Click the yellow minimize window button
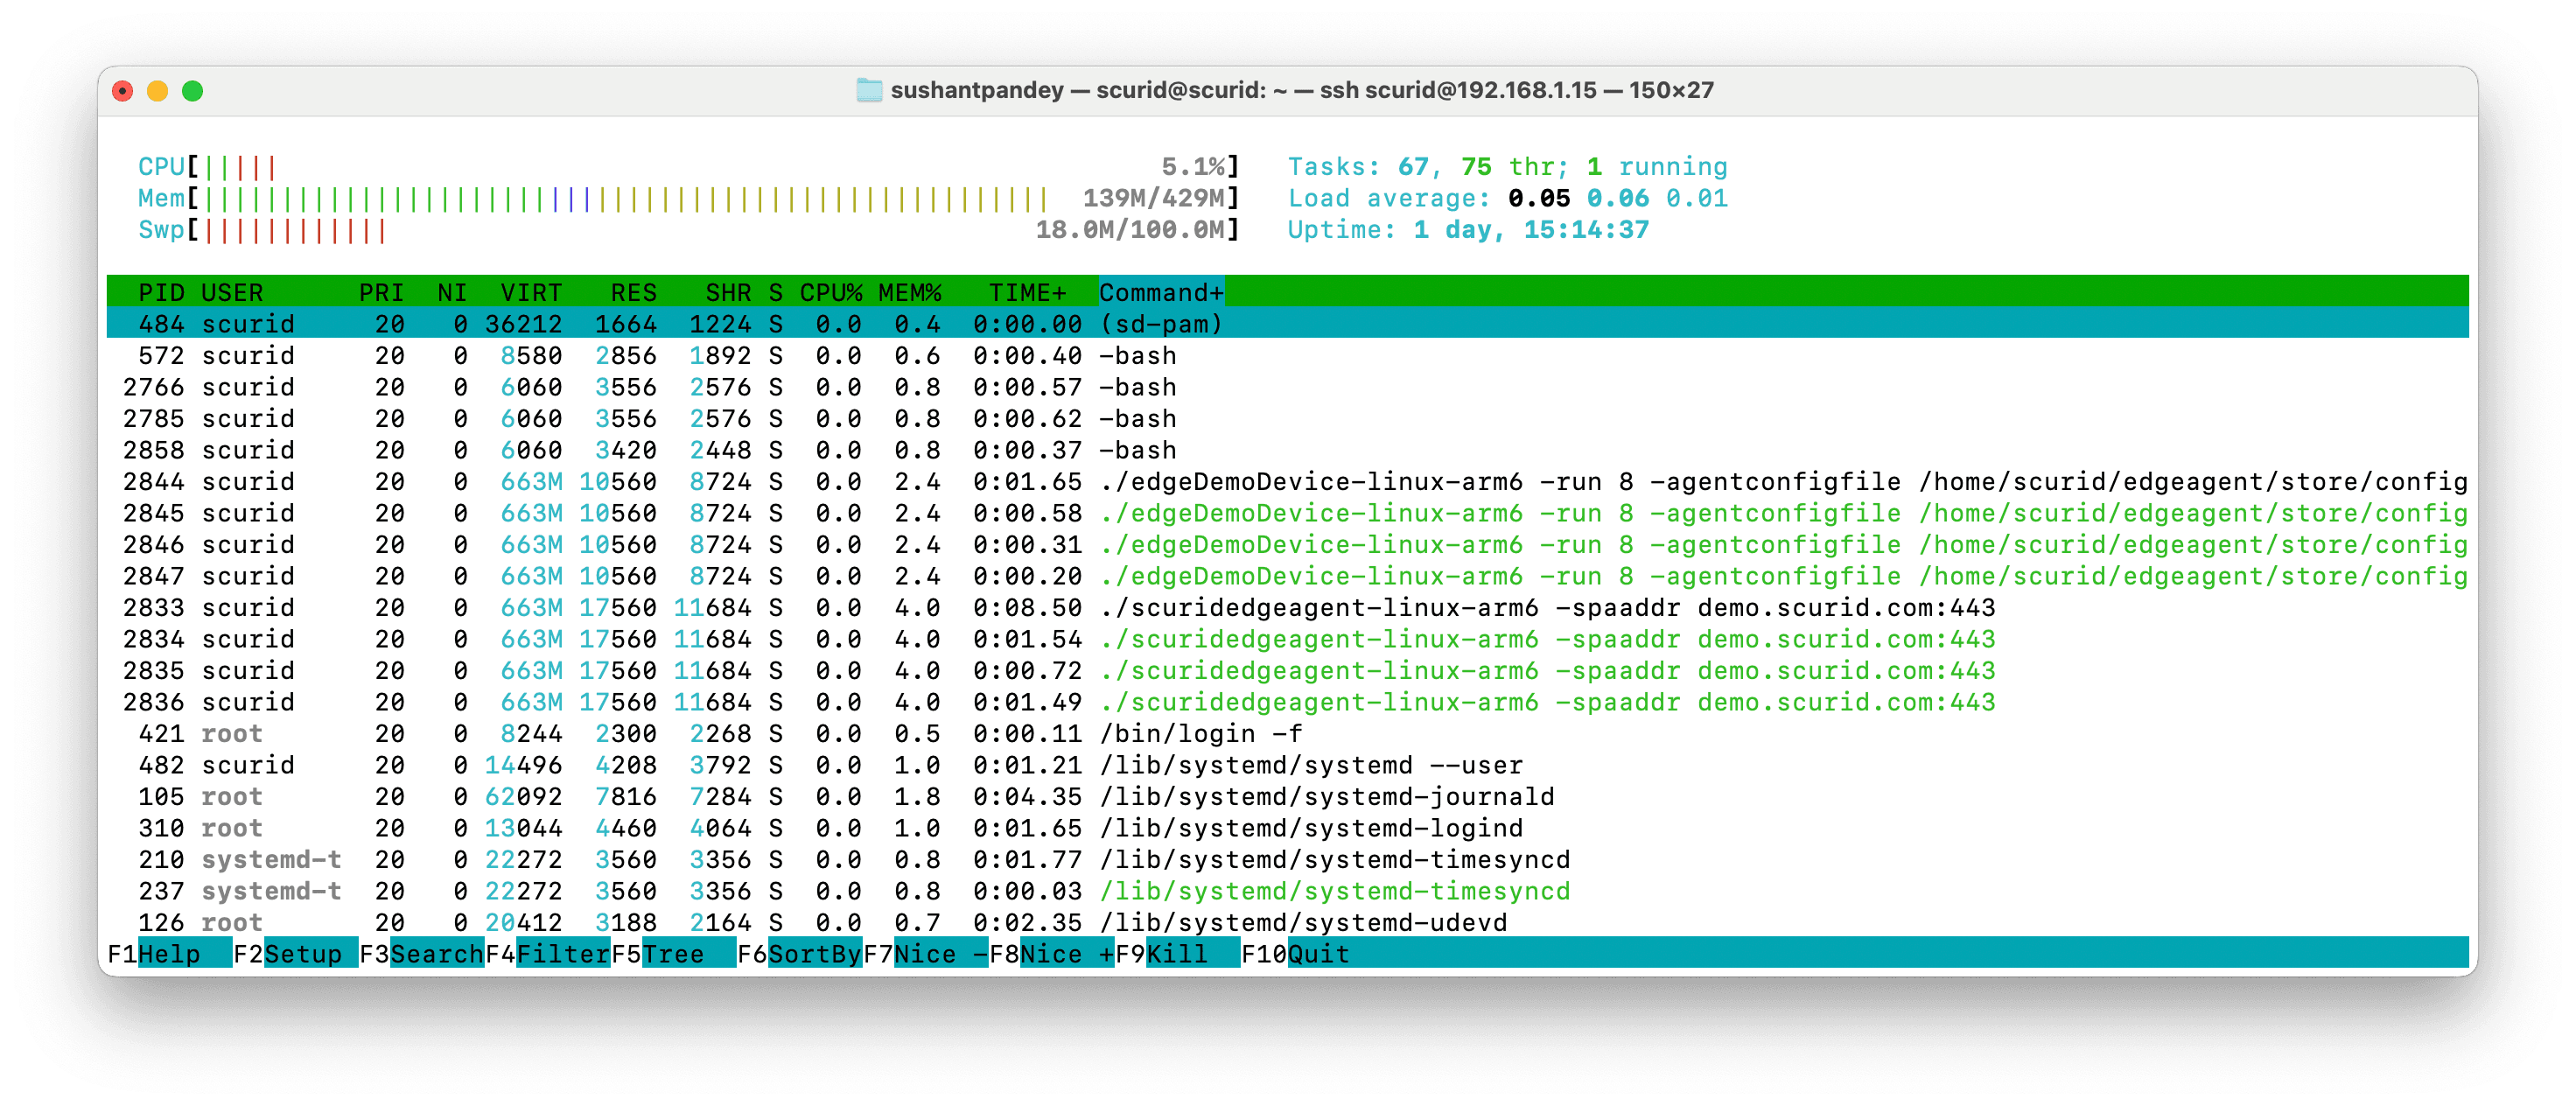Image resolution: width=2576 pixels, height=1106 pixels. click(x=158, y=91)
